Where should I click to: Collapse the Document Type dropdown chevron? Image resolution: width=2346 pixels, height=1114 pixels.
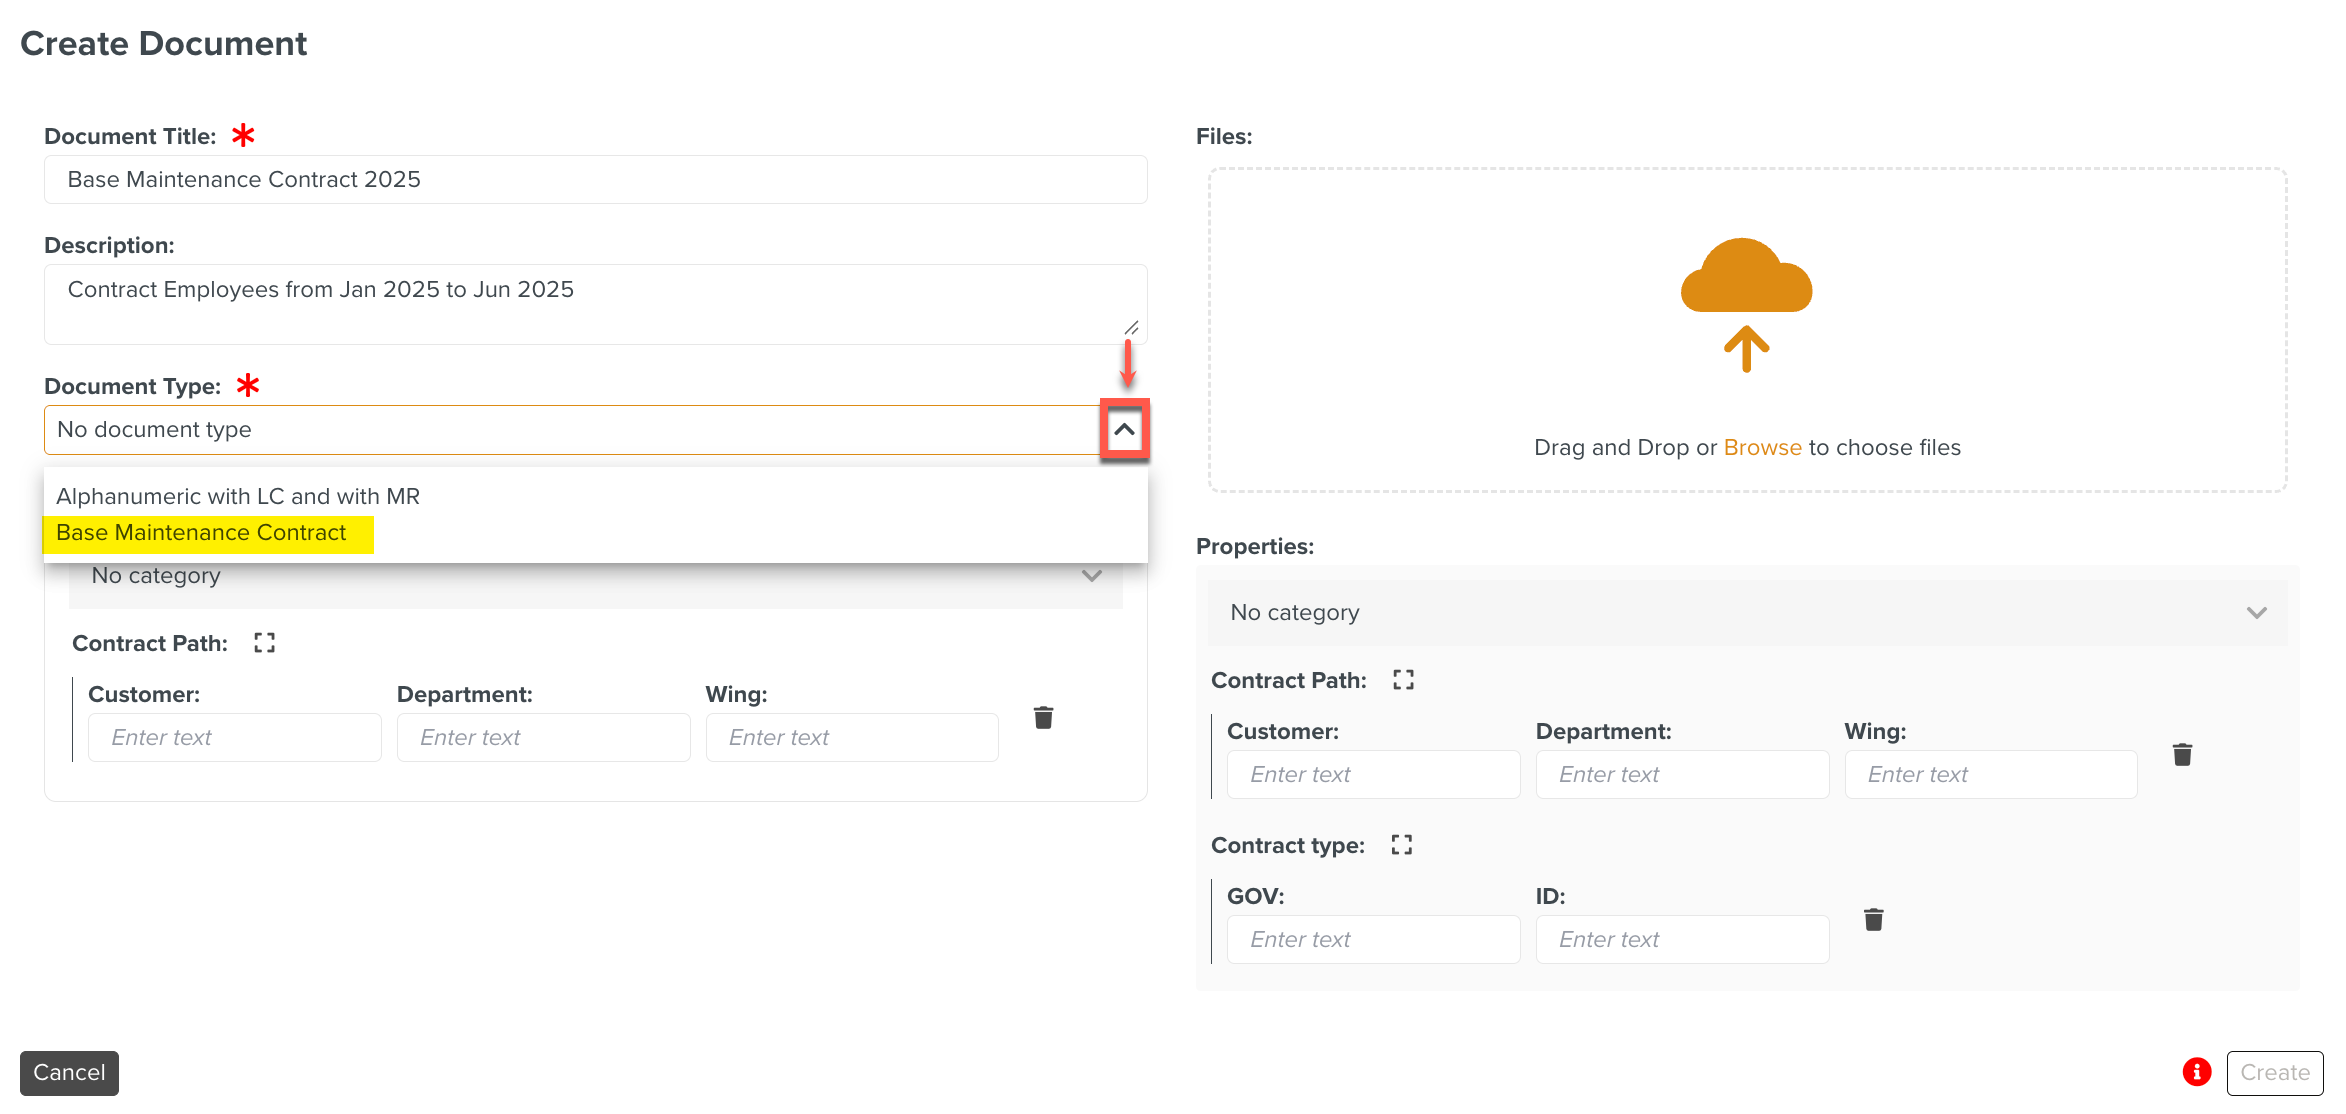click(1124, 430)
